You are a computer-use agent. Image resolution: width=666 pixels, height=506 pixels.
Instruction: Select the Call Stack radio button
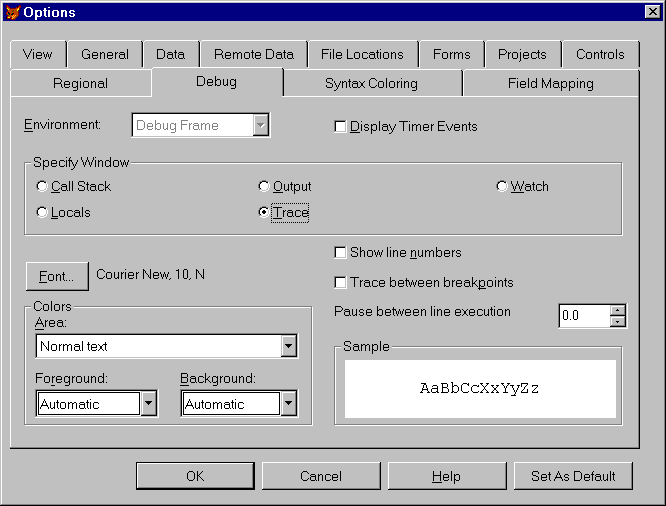point(41,187)
